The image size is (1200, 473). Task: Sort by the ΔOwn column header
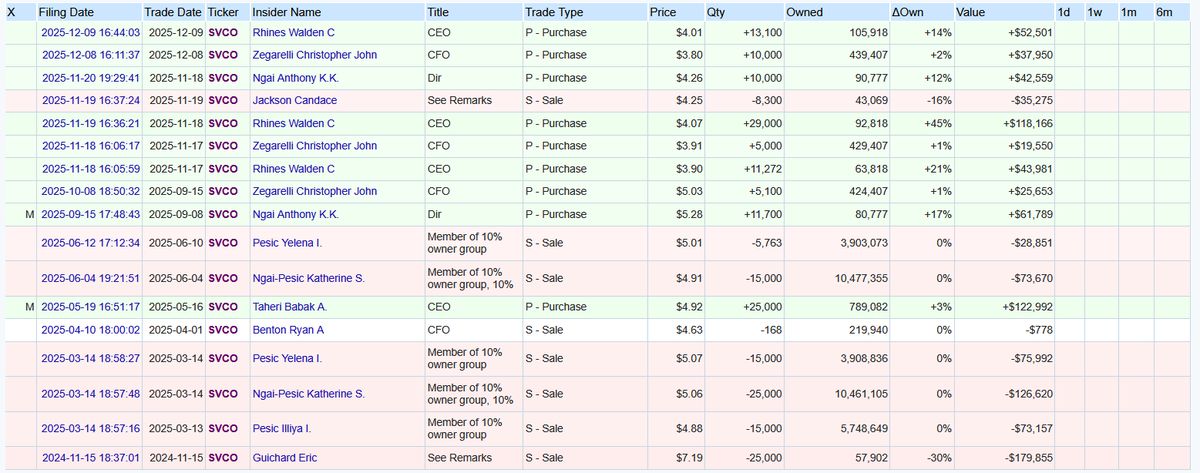[x=910, y=13]
